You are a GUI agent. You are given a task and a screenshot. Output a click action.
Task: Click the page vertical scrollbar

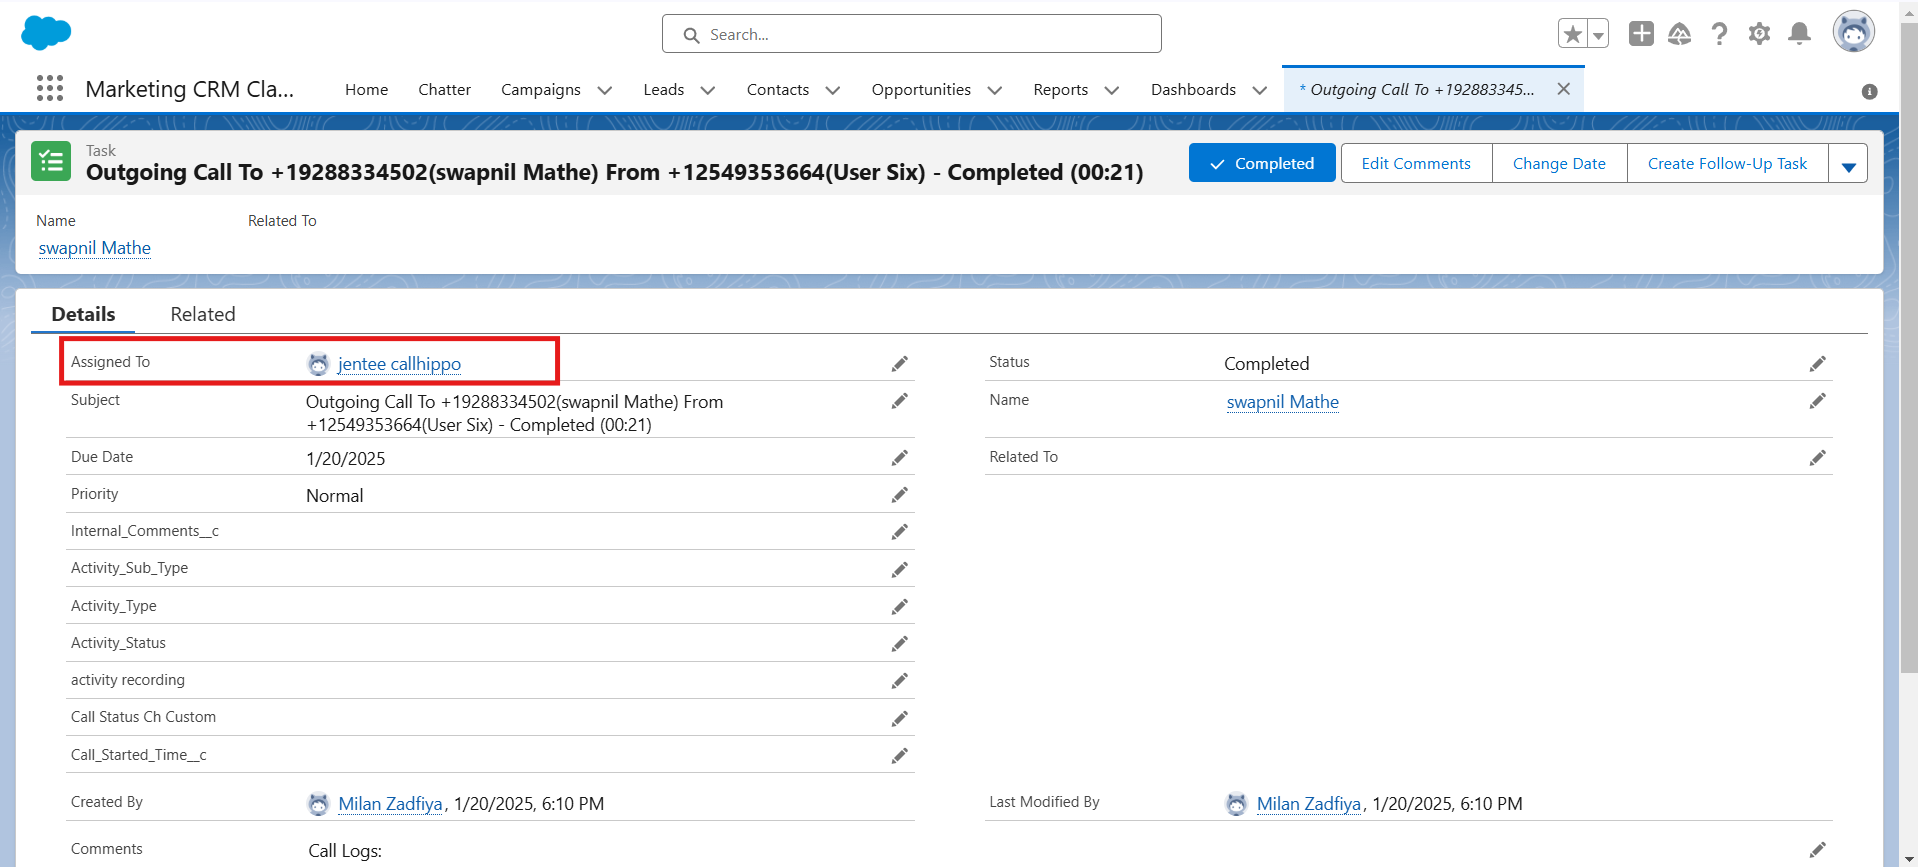pos(1908,346)
